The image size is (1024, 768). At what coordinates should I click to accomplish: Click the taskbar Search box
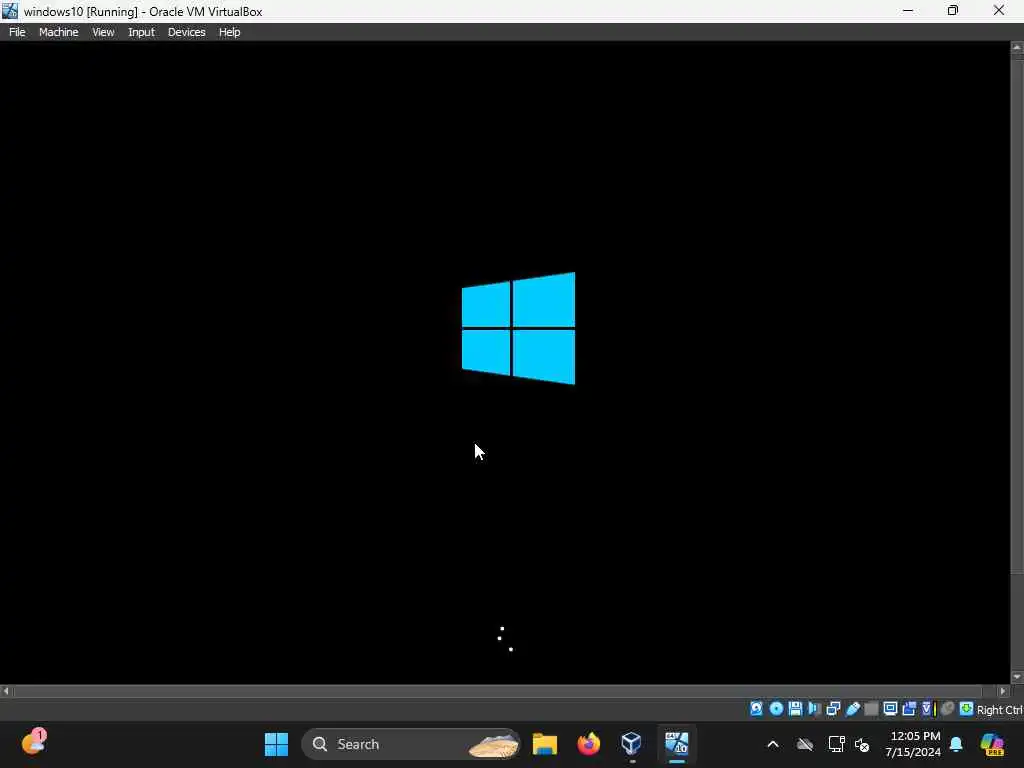click(x=411, y=744)
